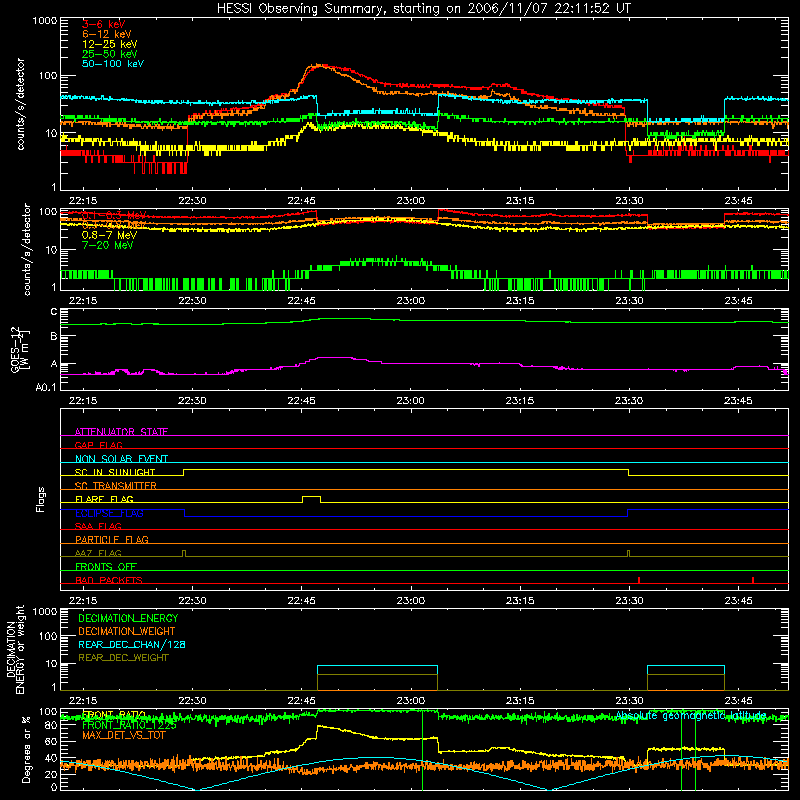Click the BAD_PACKETS red marker near 23:47

click(x=753, y=580)
